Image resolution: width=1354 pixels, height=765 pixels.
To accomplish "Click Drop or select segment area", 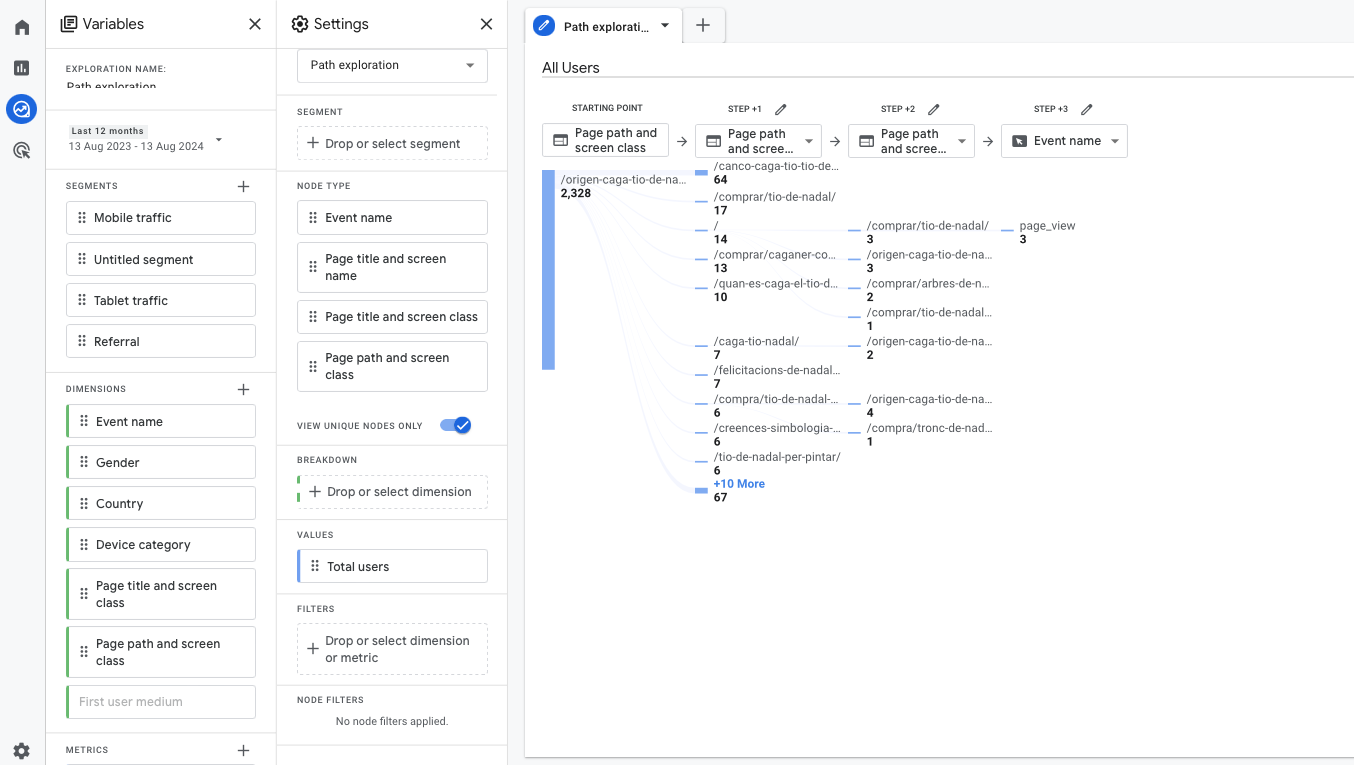I will (x=392, y=144).
